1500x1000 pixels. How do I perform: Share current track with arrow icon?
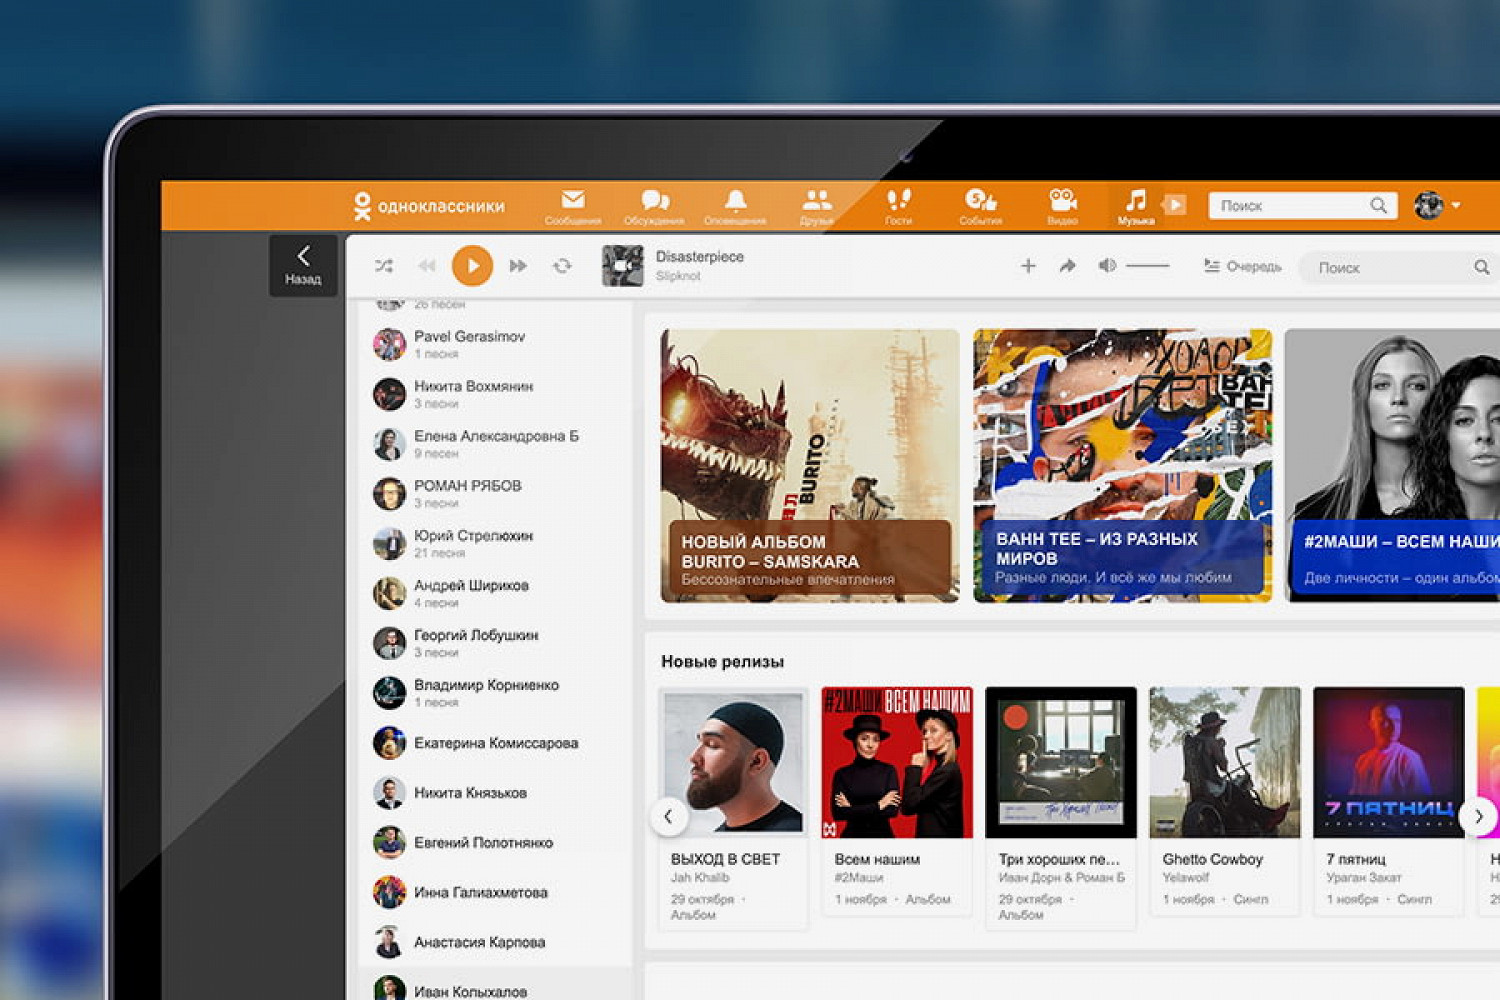tap(1067, 266)
